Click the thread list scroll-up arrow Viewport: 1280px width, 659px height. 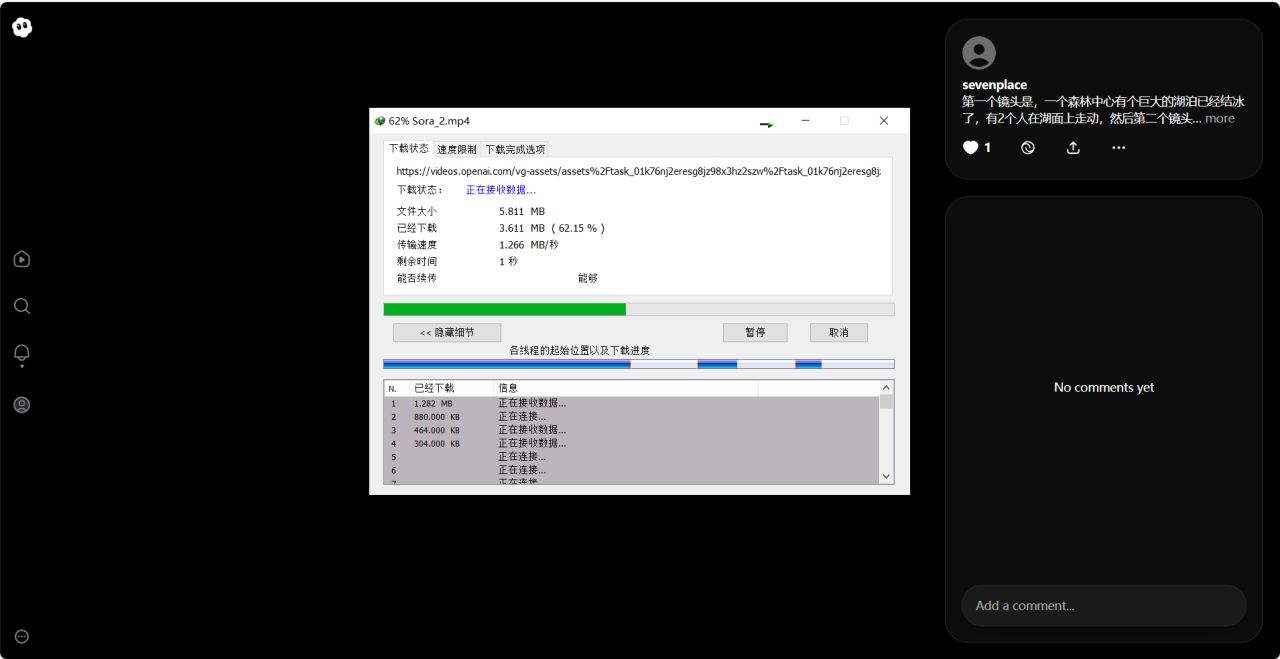(x=886, y=388)
